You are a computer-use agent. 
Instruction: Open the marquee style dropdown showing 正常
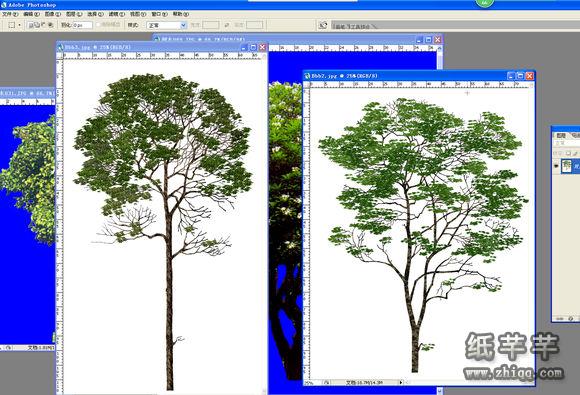click(166, 25)
